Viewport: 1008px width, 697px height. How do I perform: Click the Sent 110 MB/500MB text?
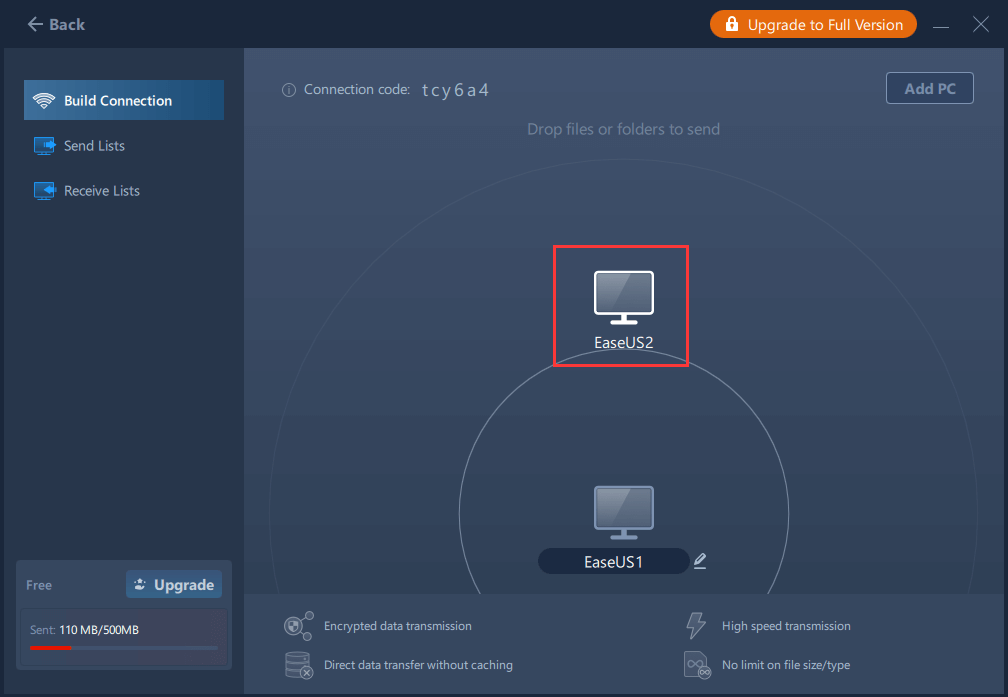tap(84, 630)
